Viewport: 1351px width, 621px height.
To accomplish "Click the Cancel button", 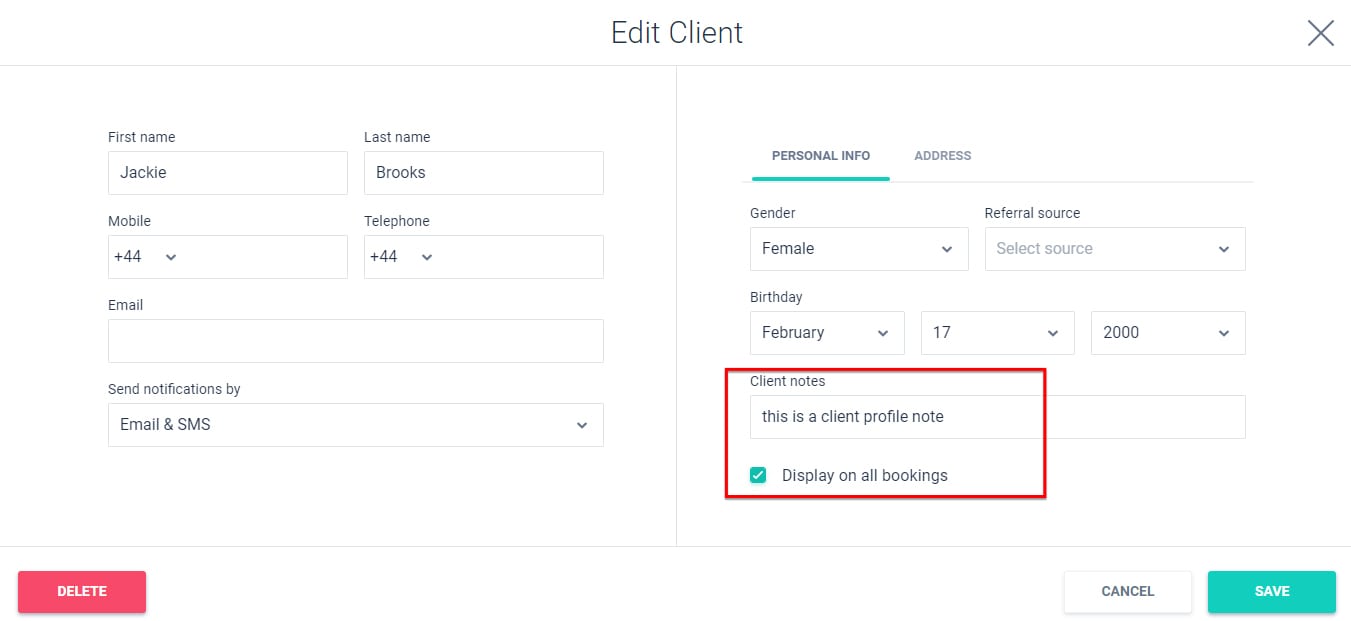I will 1128,592.
